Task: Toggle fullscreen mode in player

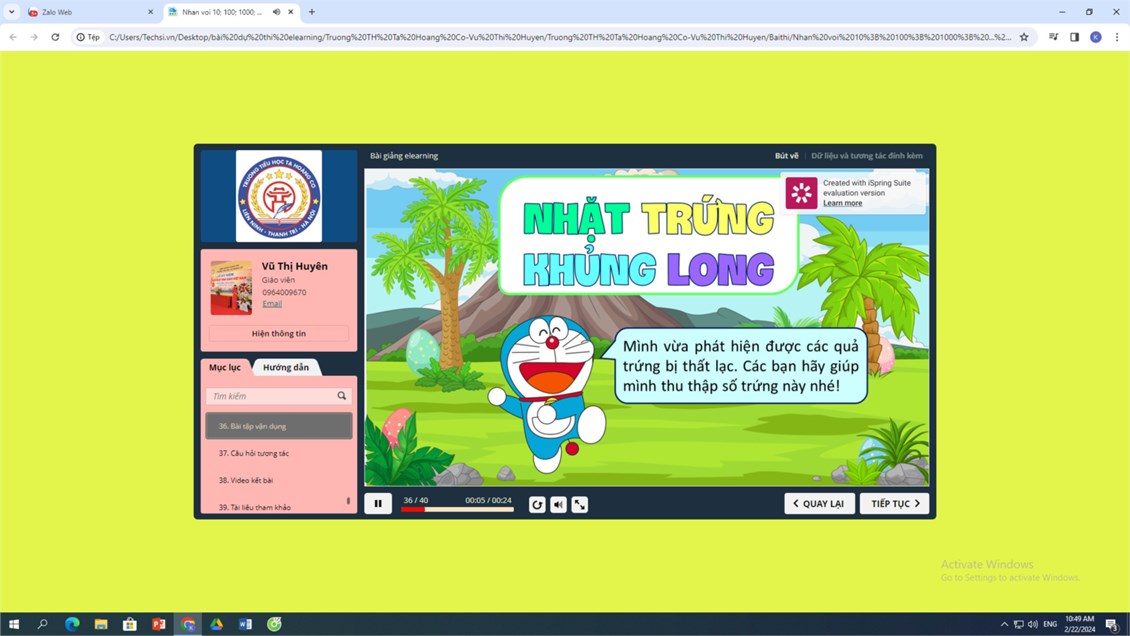Action: click(x=579, y=504)
